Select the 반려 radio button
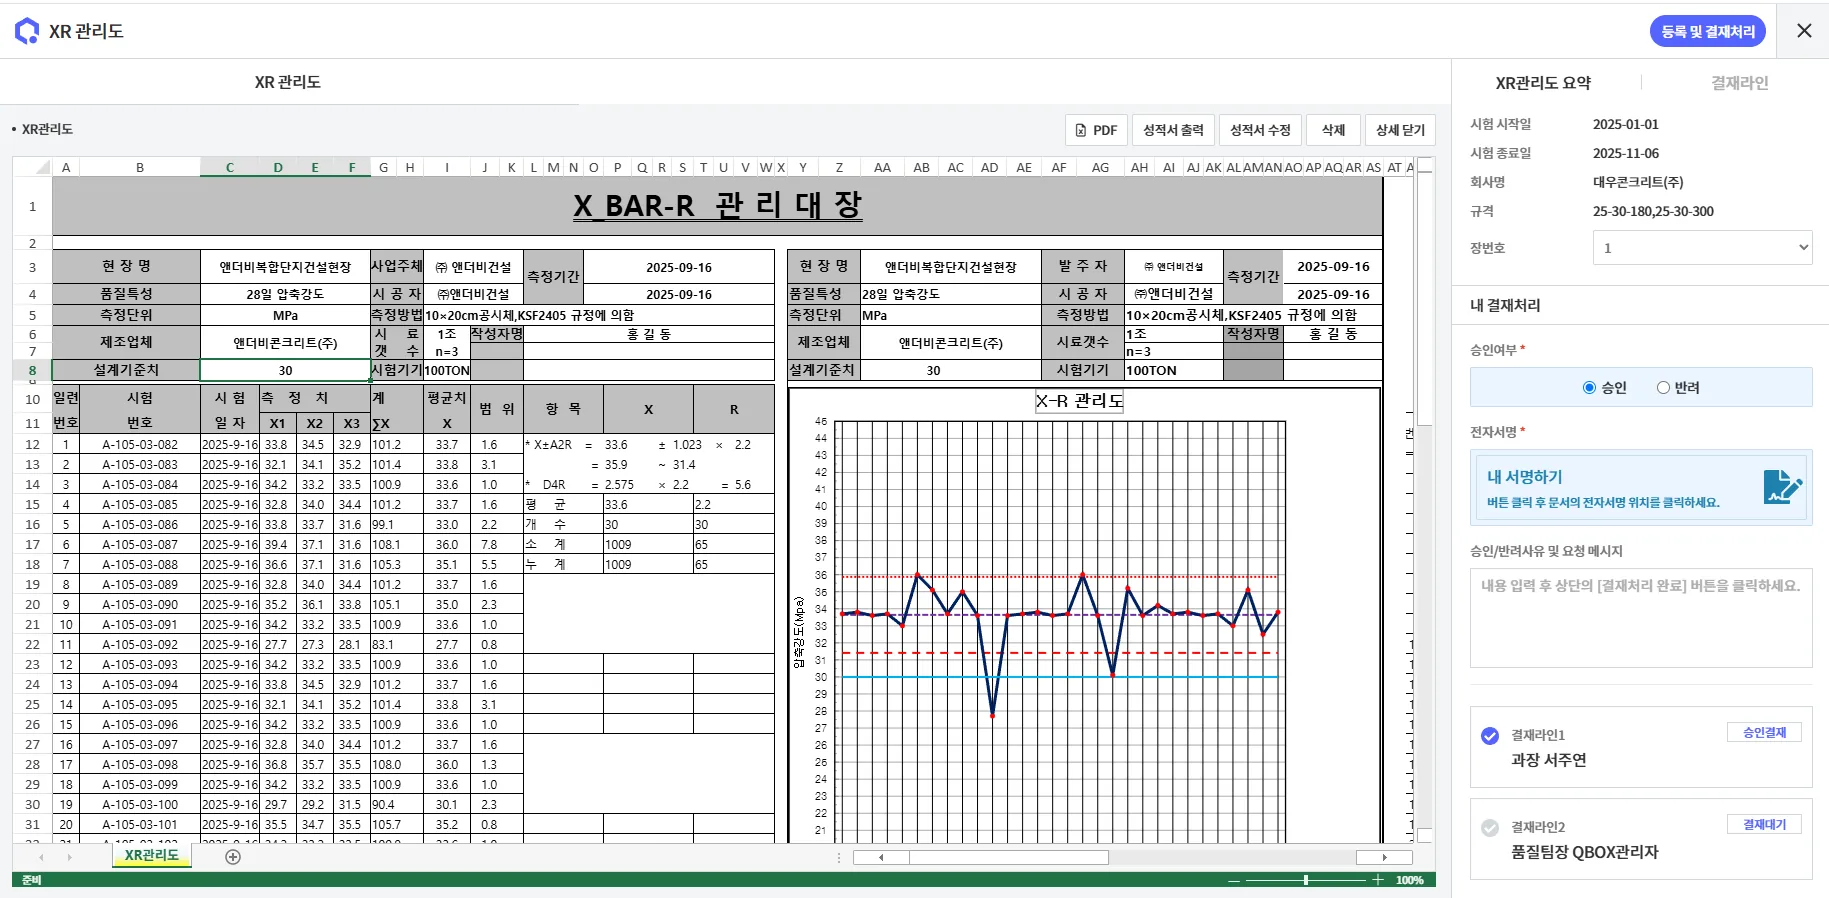 (1663, 388)
